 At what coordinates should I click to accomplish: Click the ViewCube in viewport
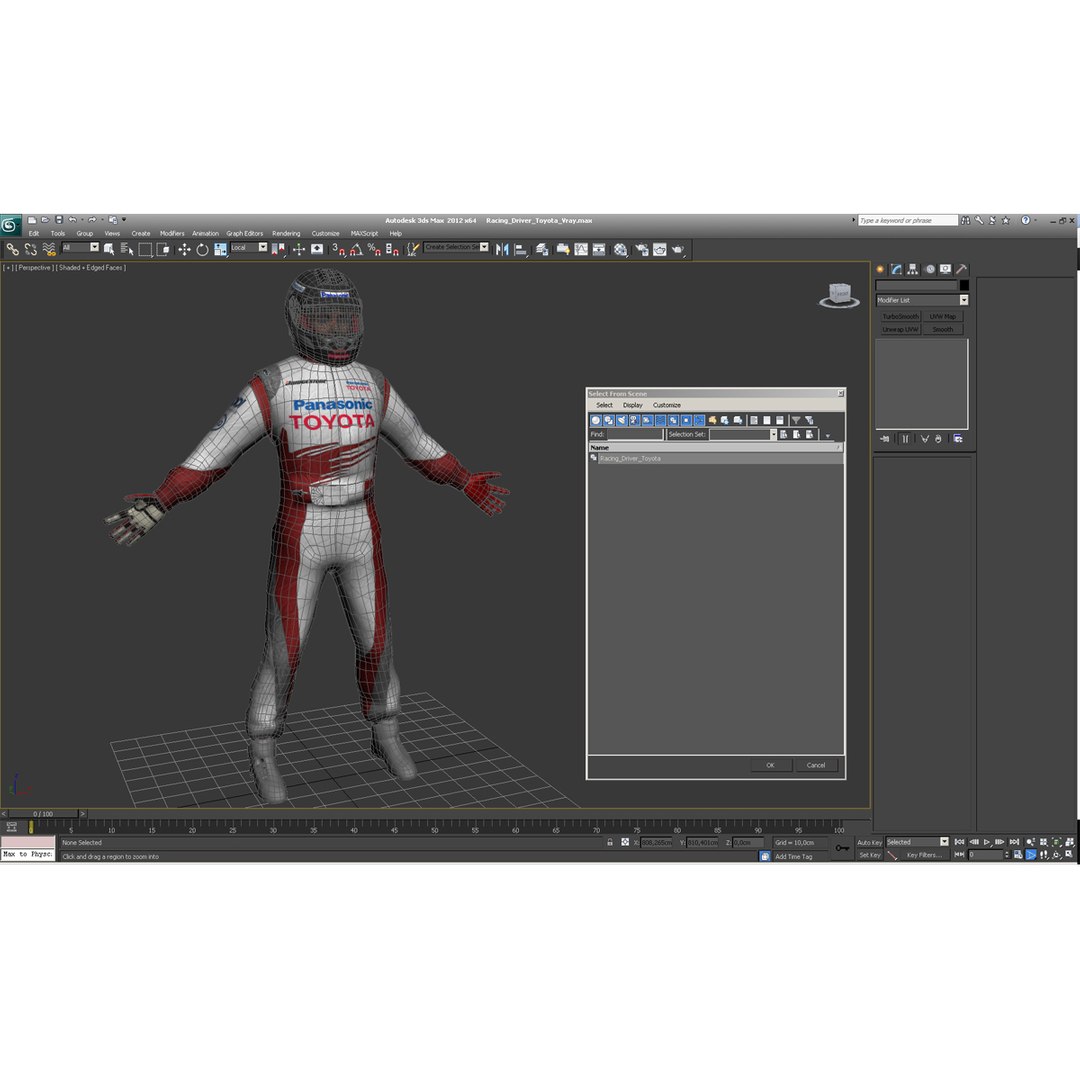pos(839,295)
